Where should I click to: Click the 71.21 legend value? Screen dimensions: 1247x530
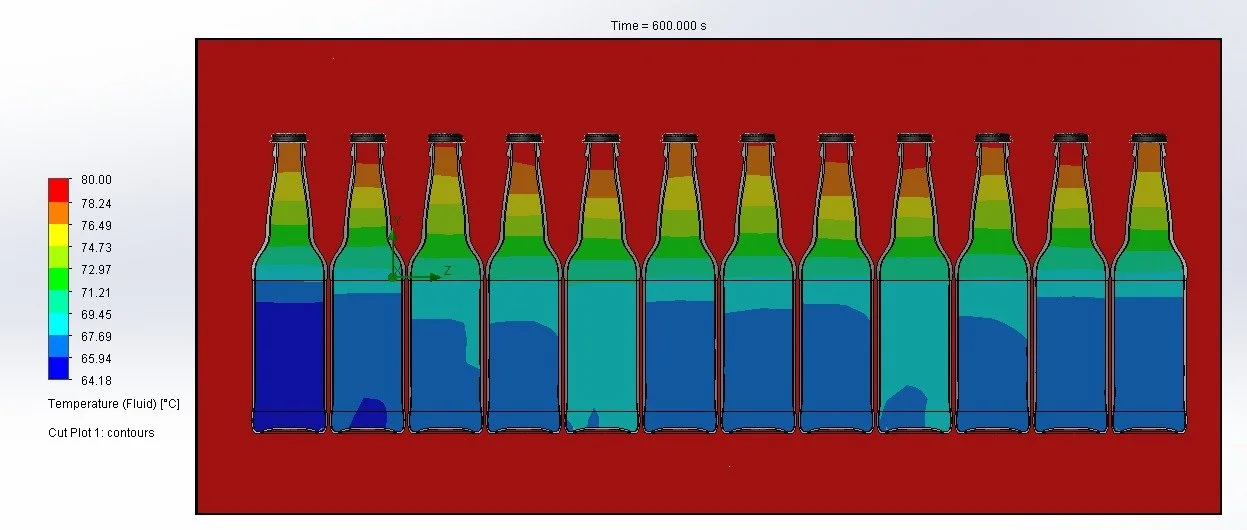click(98, 292)
